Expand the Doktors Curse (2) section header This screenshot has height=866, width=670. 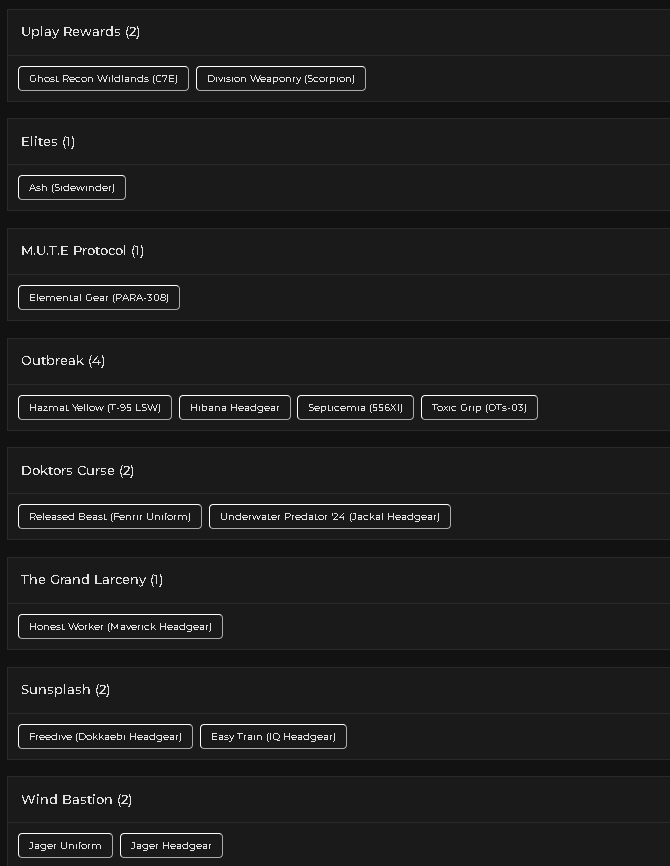339,471
